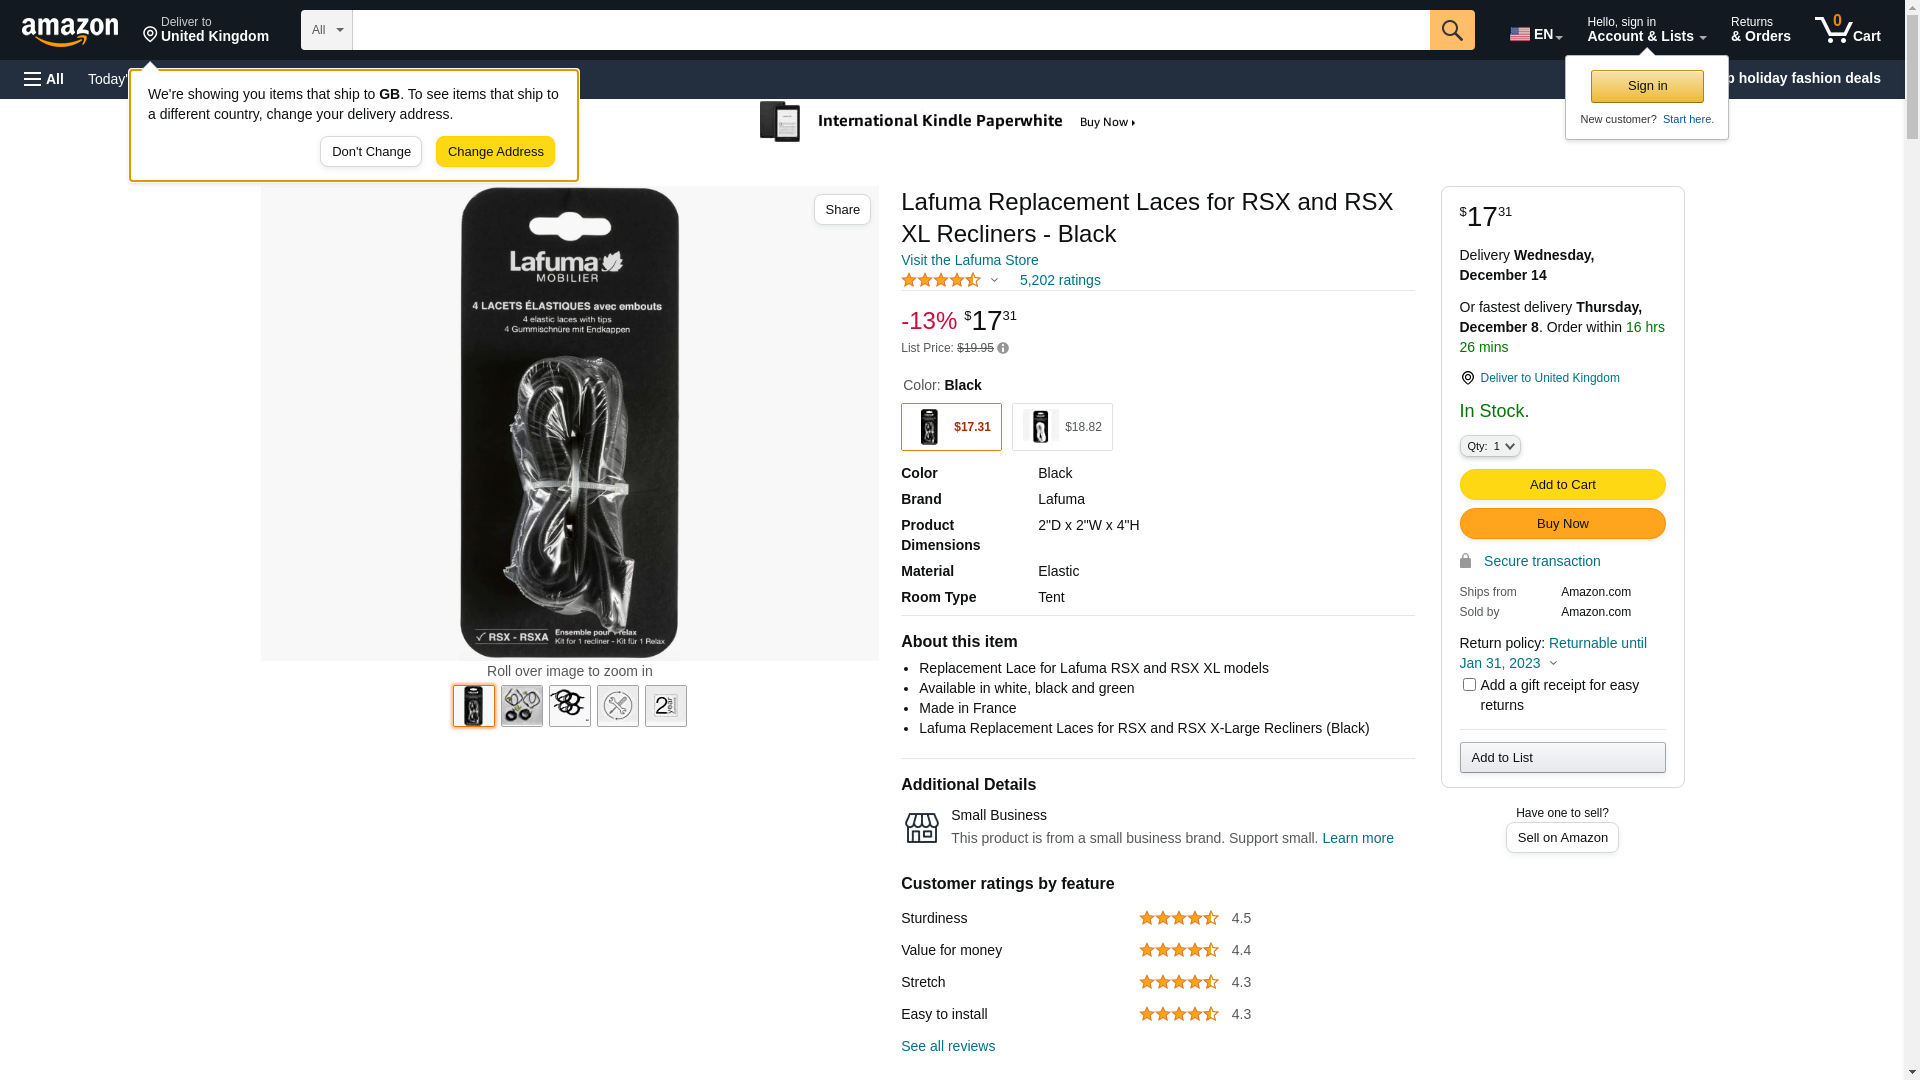Image resolution: width=1920 pixels, height=1080 pixels.
Task: Select the $18.82 color option
Action: click(x=1062, y=427)
